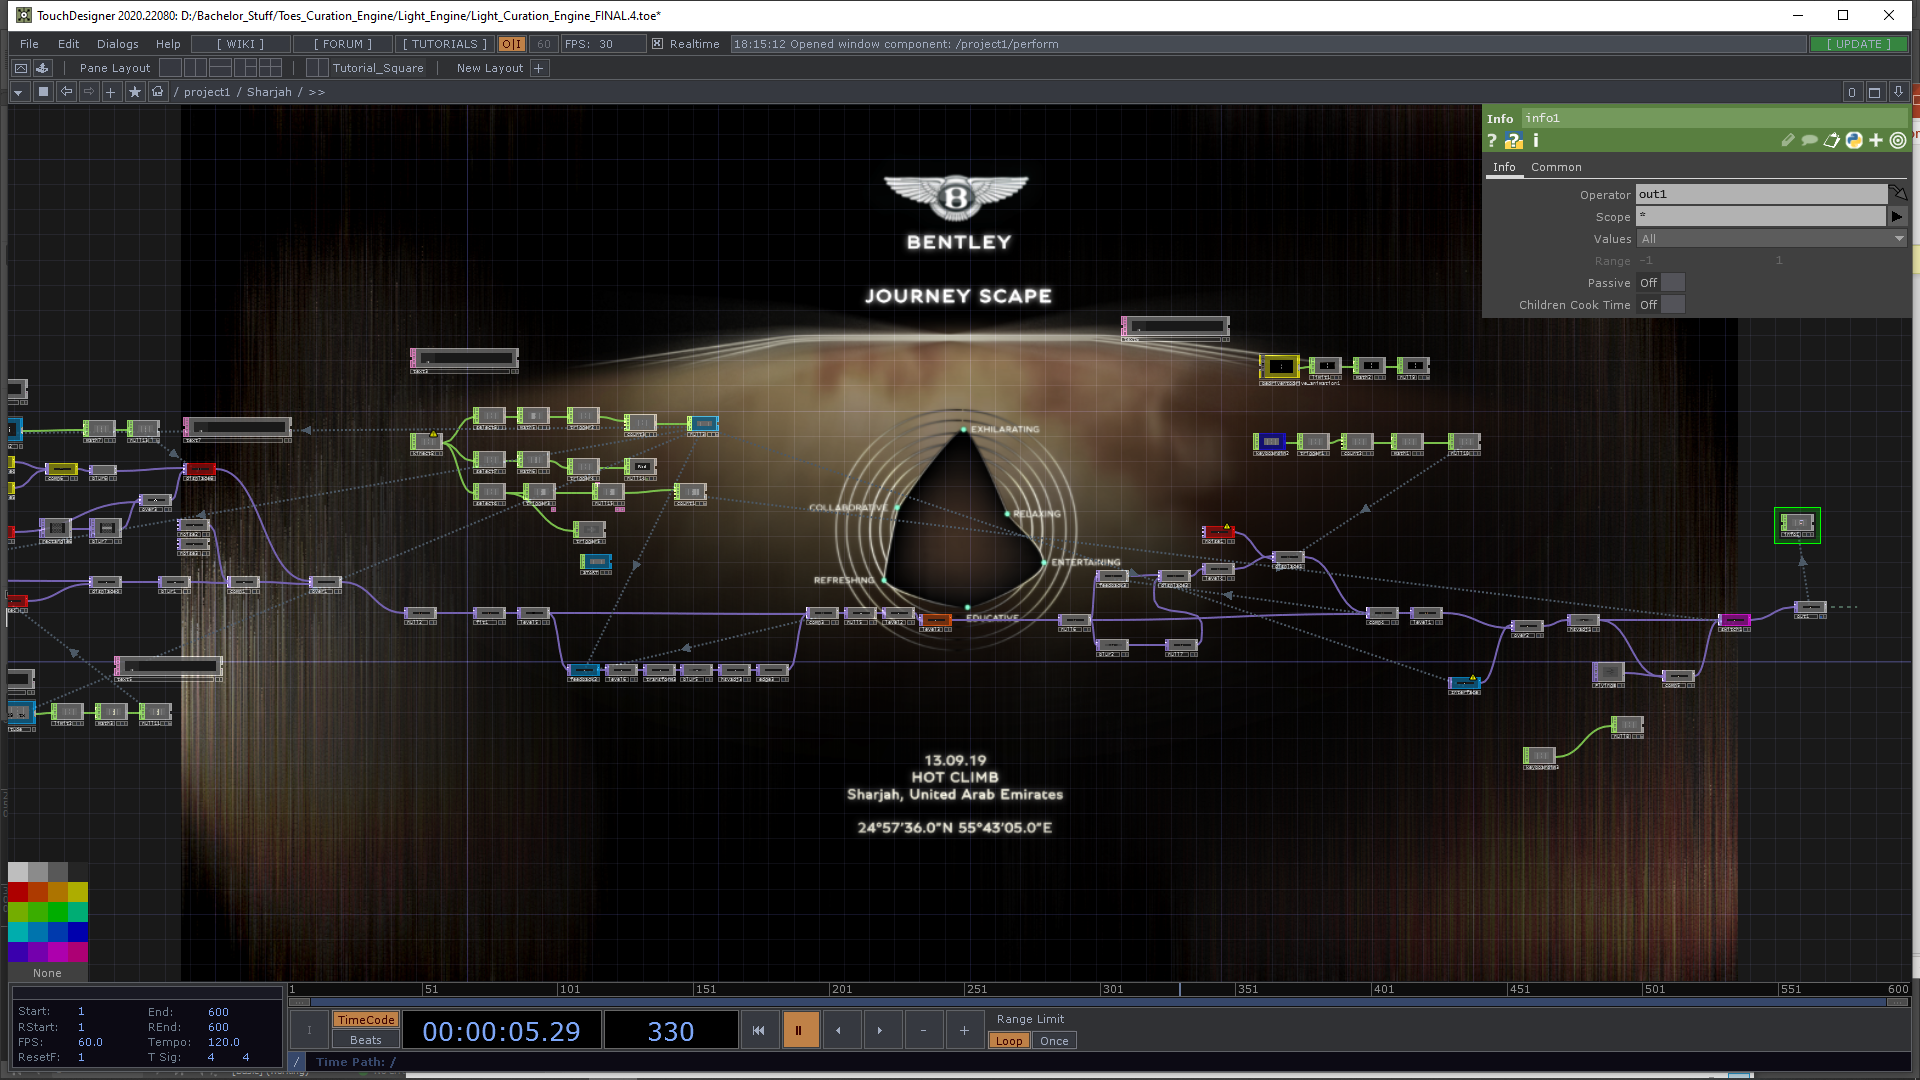Click the Operator field containing out1
The image size is (1920, 1080).
pos(1762,194)
